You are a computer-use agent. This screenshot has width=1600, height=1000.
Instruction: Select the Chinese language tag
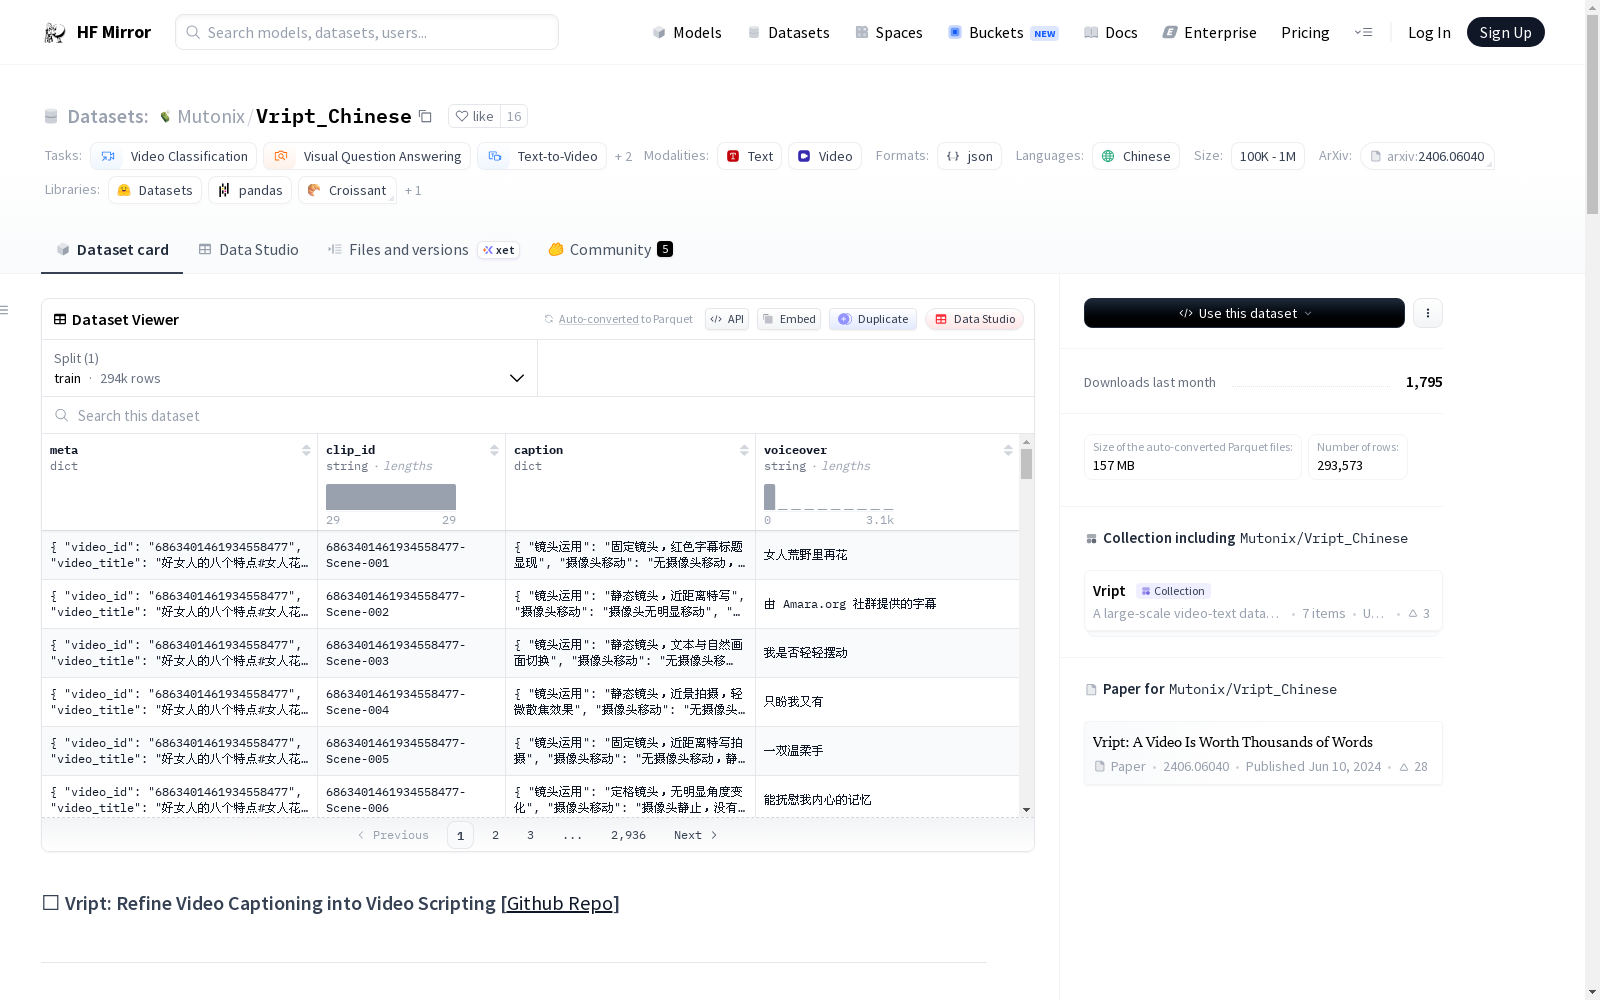pos(1136,156)
